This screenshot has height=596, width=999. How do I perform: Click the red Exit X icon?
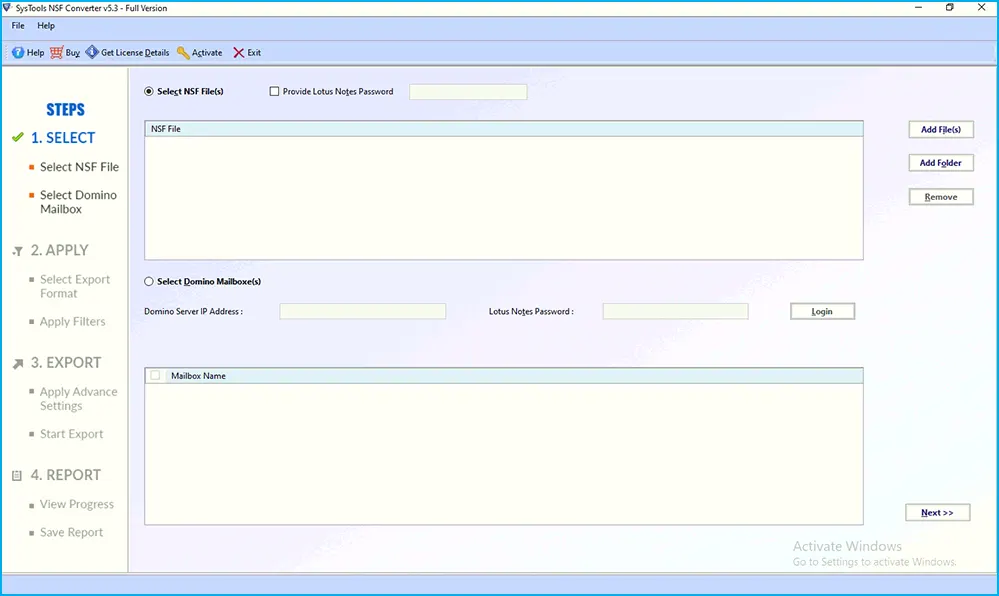pyautogui.click(x=238, y=52)
